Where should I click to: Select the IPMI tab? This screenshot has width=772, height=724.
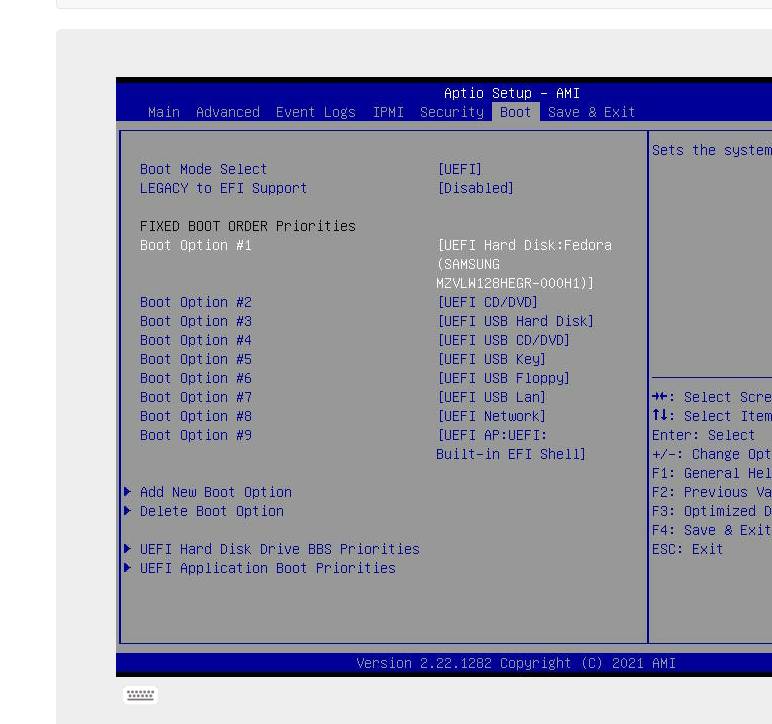pos(388,112)
